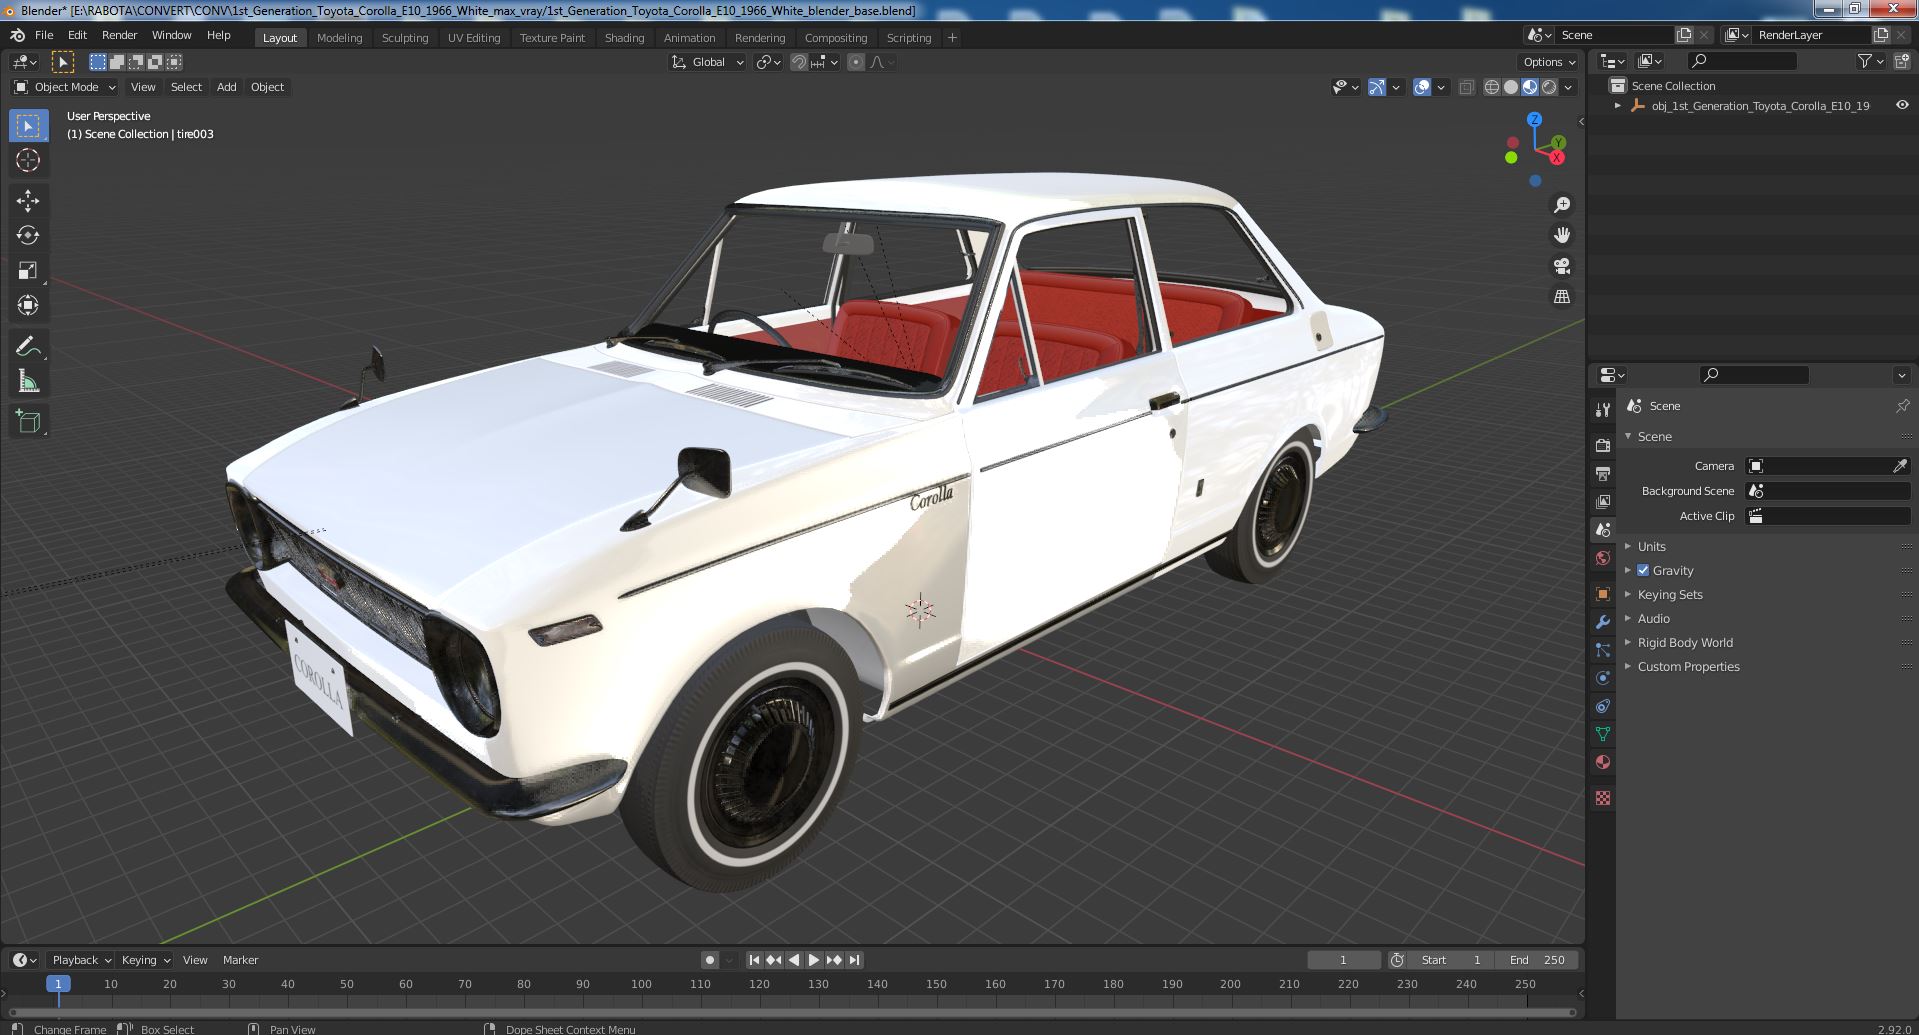Expand the Custom Properties panel
1919x1035 pixels.
pos(1688,666)
